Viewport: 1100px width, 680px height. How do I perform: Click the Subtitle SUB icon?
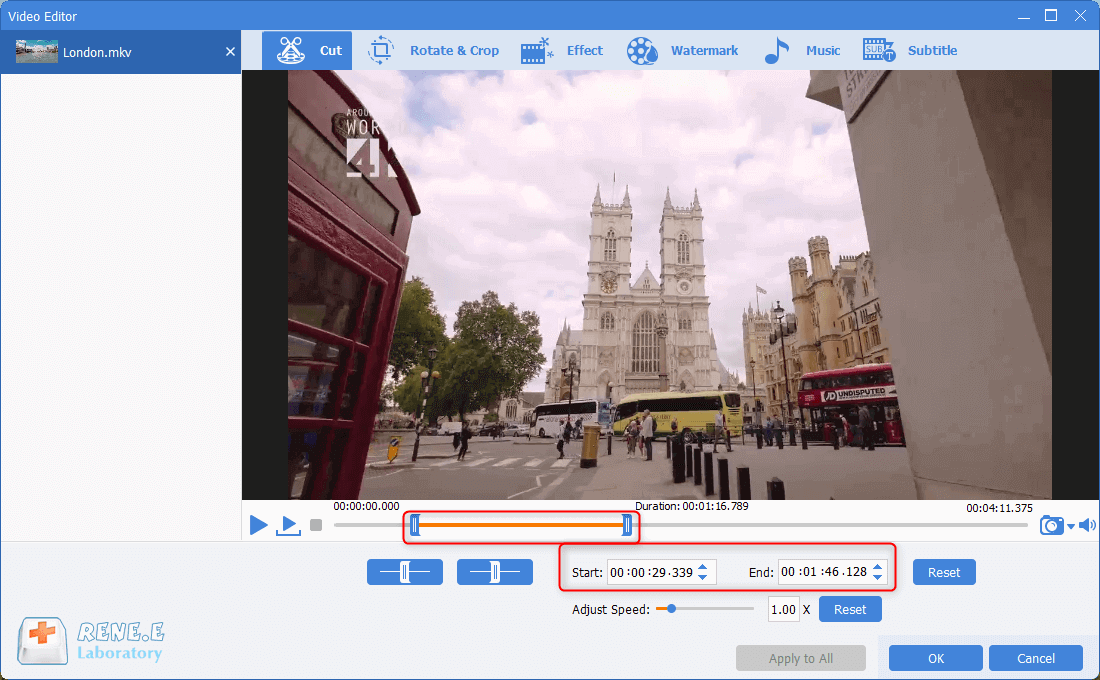[x=878, y=51]
